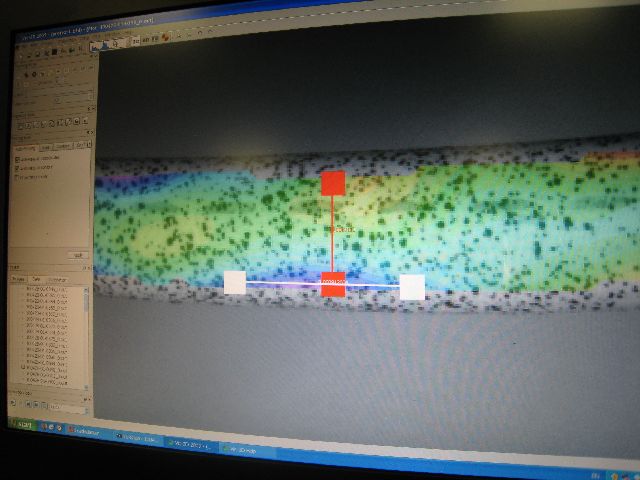Click the button below the checkbox panel
This screenshot has height=480, width=640.
[78, 255]
